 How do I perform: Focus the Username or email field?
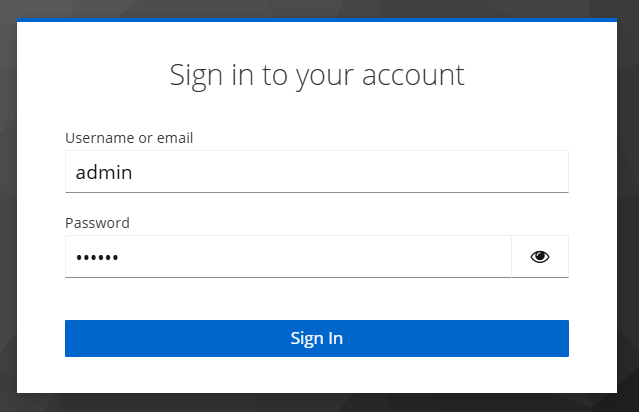click(x=316, y=172)
